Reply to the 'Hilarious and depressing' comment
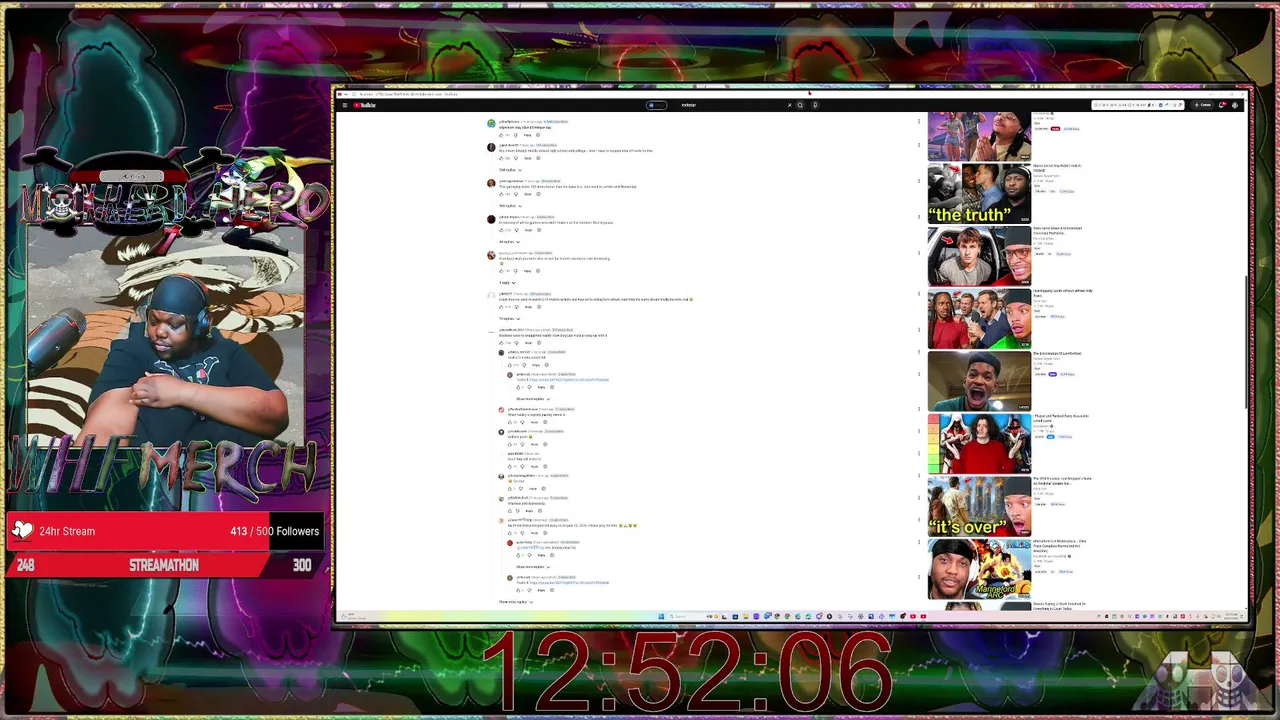 point(530,511)
